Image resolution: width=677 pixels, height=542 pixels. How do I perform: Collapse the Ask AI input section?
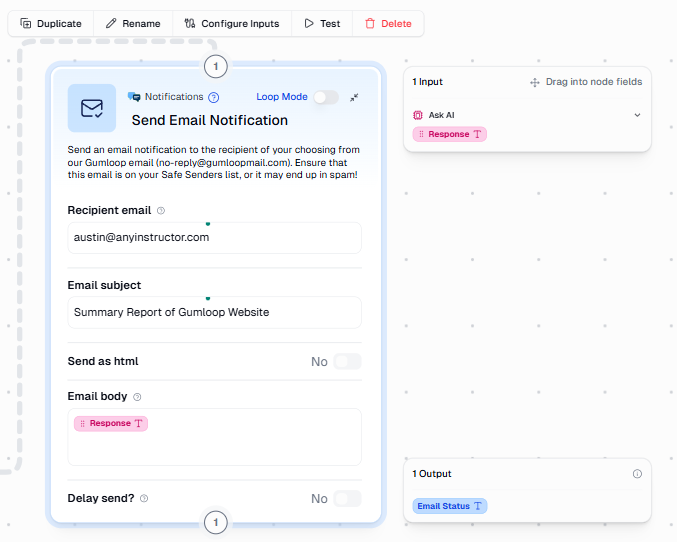[x=637, y=115]
